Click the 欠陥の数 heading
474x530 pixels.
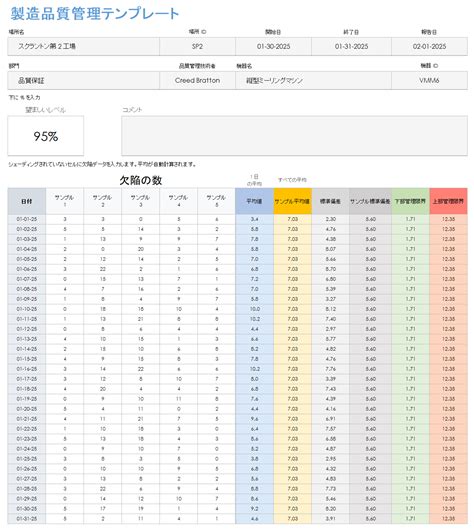coord(141,180)
